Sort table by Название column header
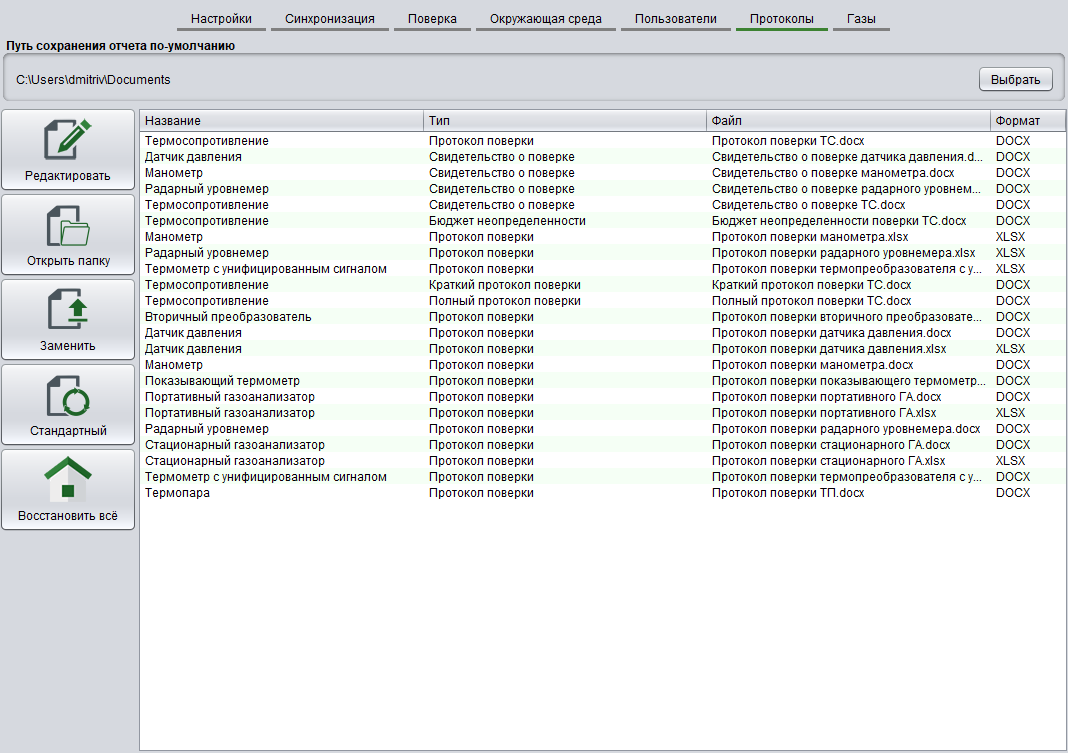 point(281,121)
